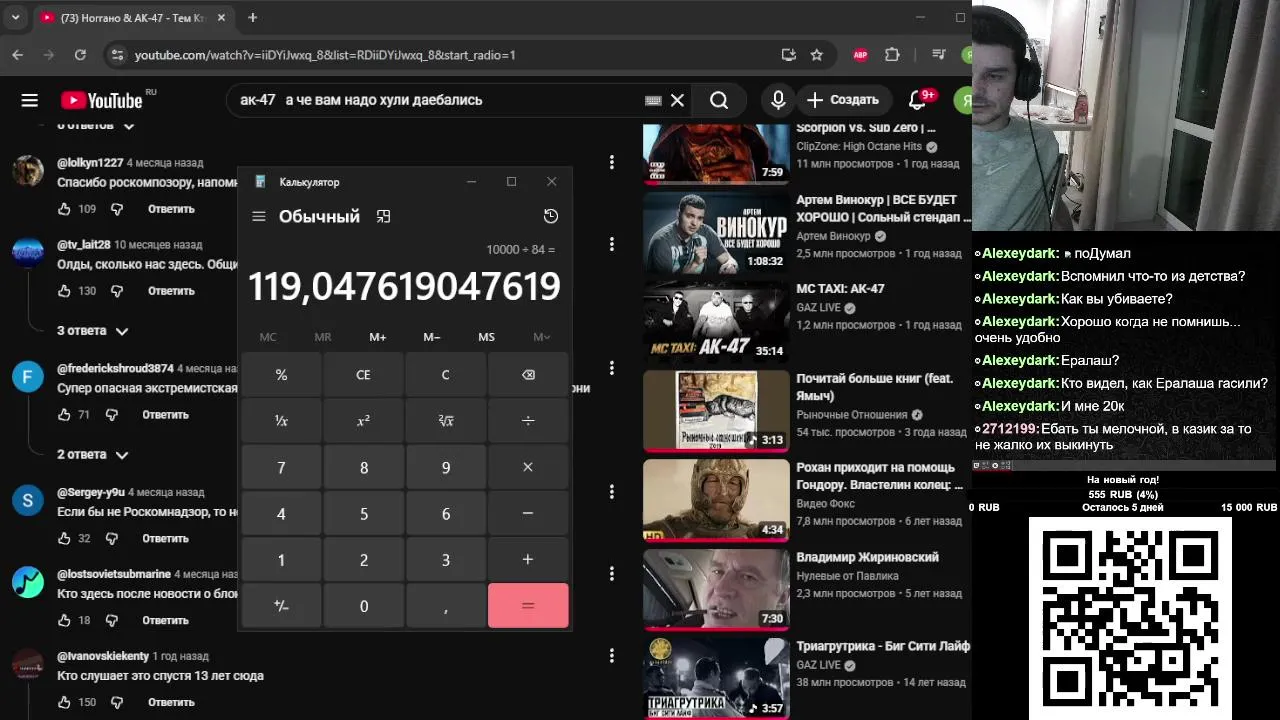Click Calculator M- memory subtract
This screenshot has width=1280, height=720.
[x=432, y=337]
